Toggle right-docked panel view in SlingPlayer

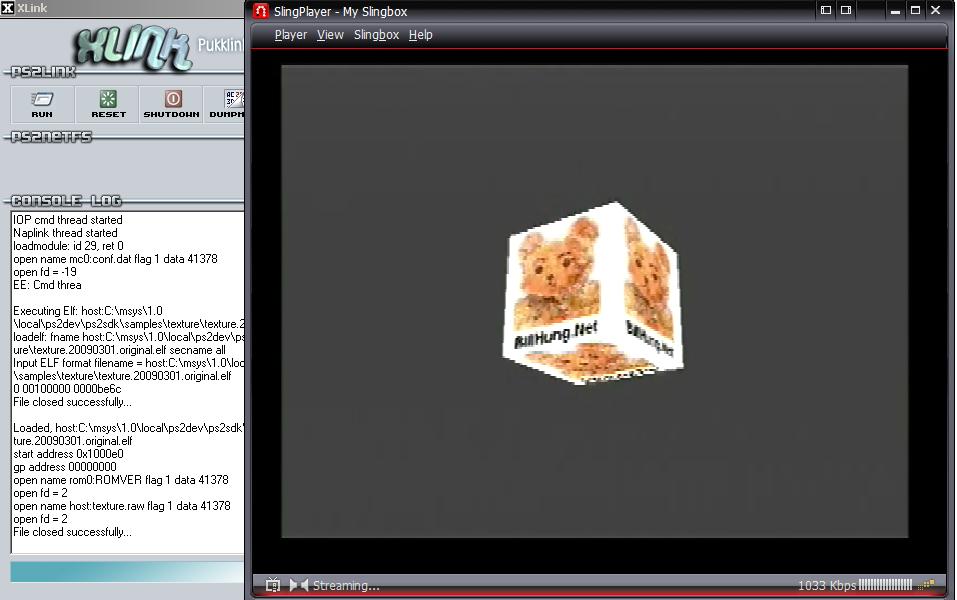846,11
